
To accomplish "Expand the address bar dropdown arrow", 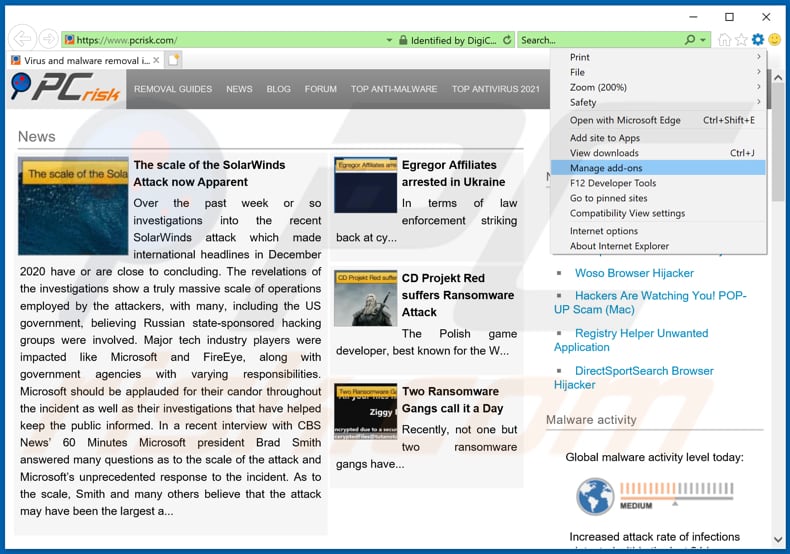I will 389,40.
